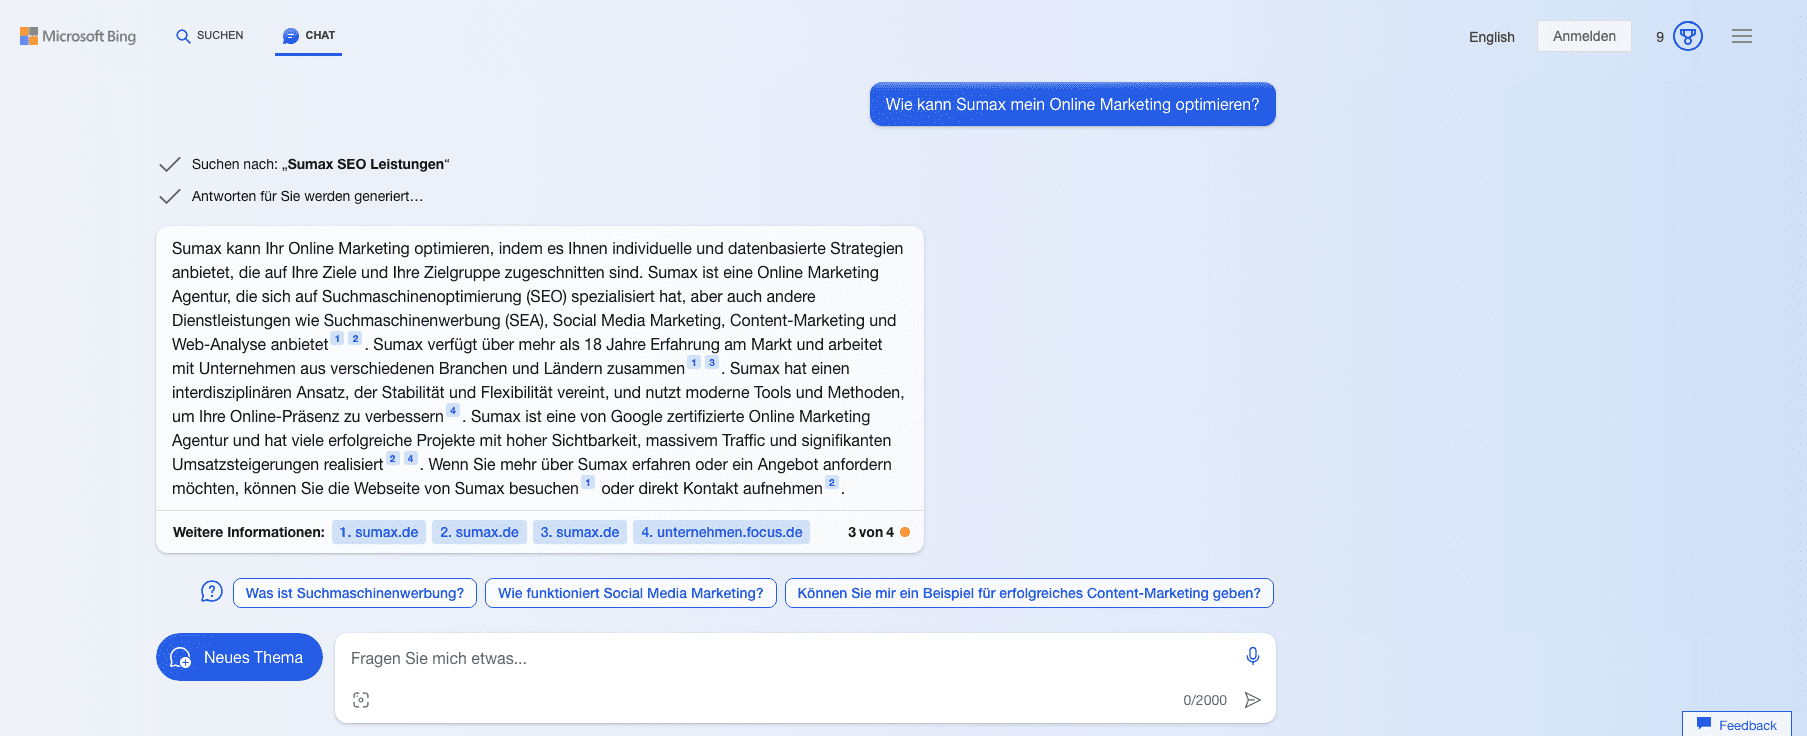Open source link '1. sumax.de'

(379, 532)
